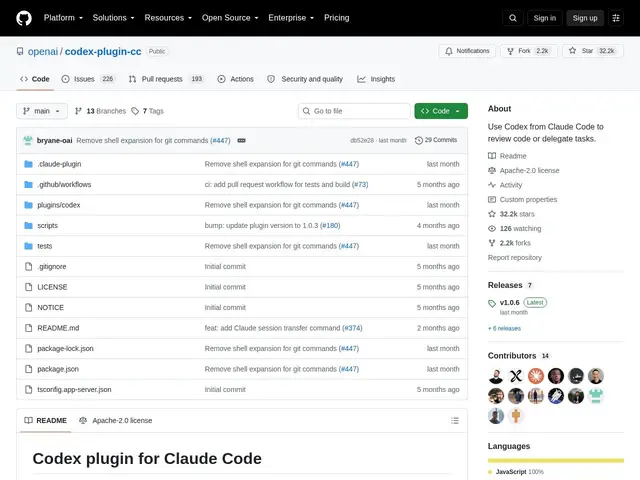This screenshot has width=640, height=480.
Task: View the 29 Commits history
Action: [436, 140]
